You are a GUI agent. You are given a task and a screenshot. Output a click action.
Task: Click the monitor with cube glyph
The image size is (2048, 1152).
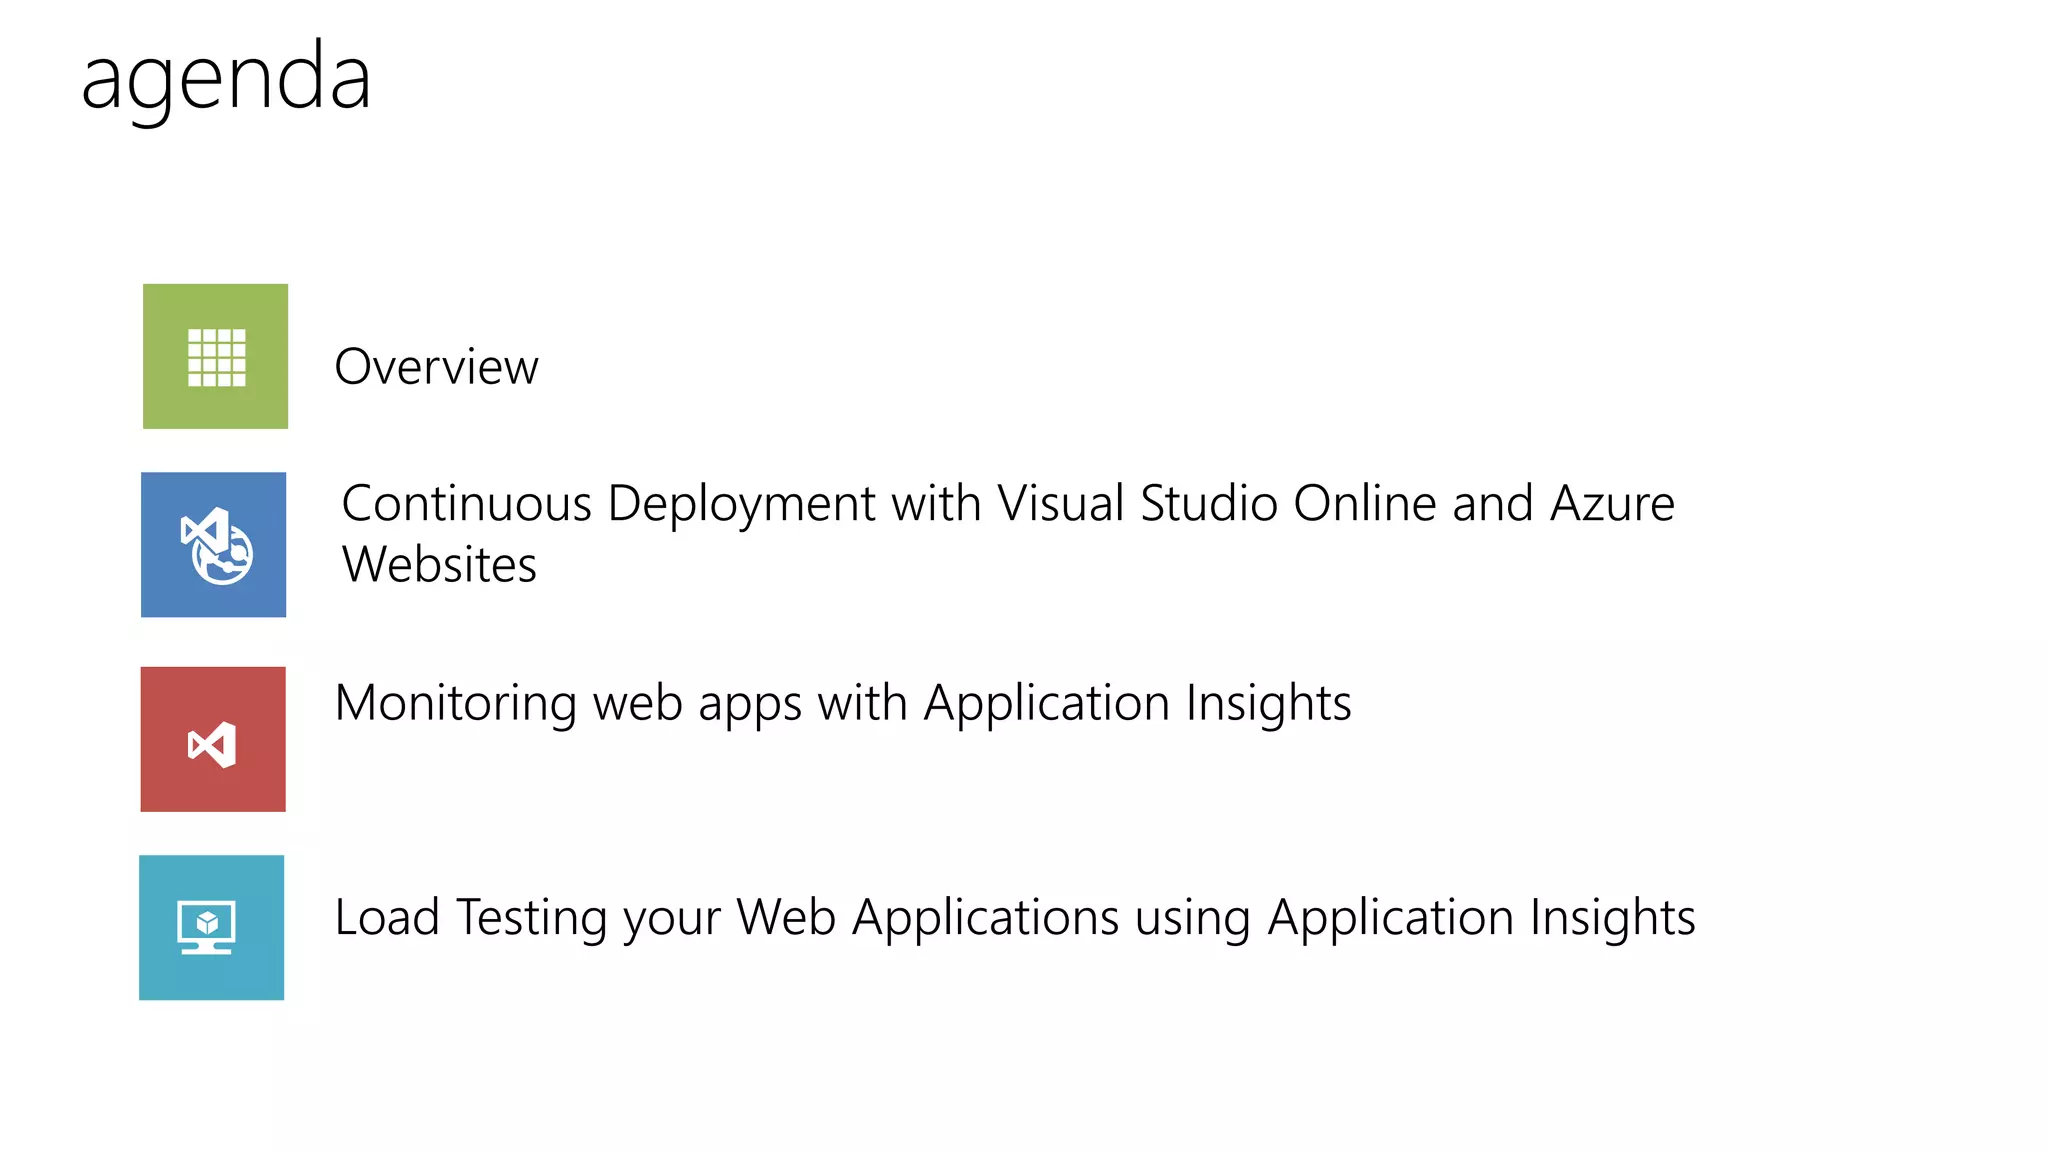(206, 927)
